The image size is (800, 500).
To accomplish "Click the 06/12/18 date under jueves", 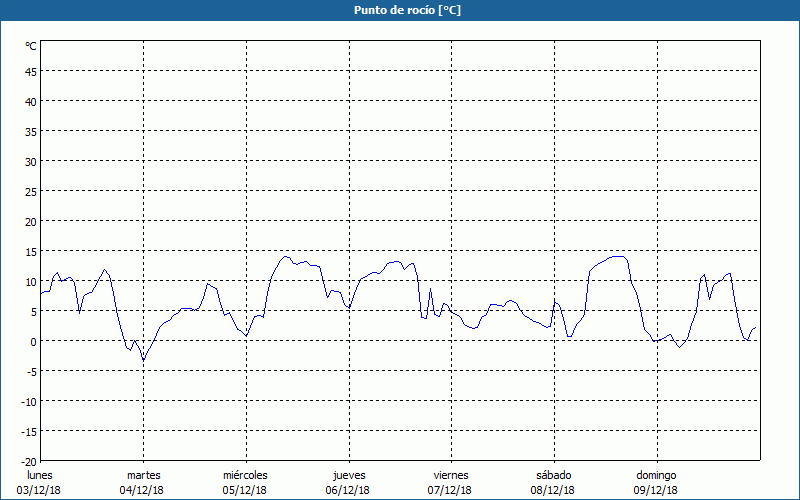I will point(348,490).
